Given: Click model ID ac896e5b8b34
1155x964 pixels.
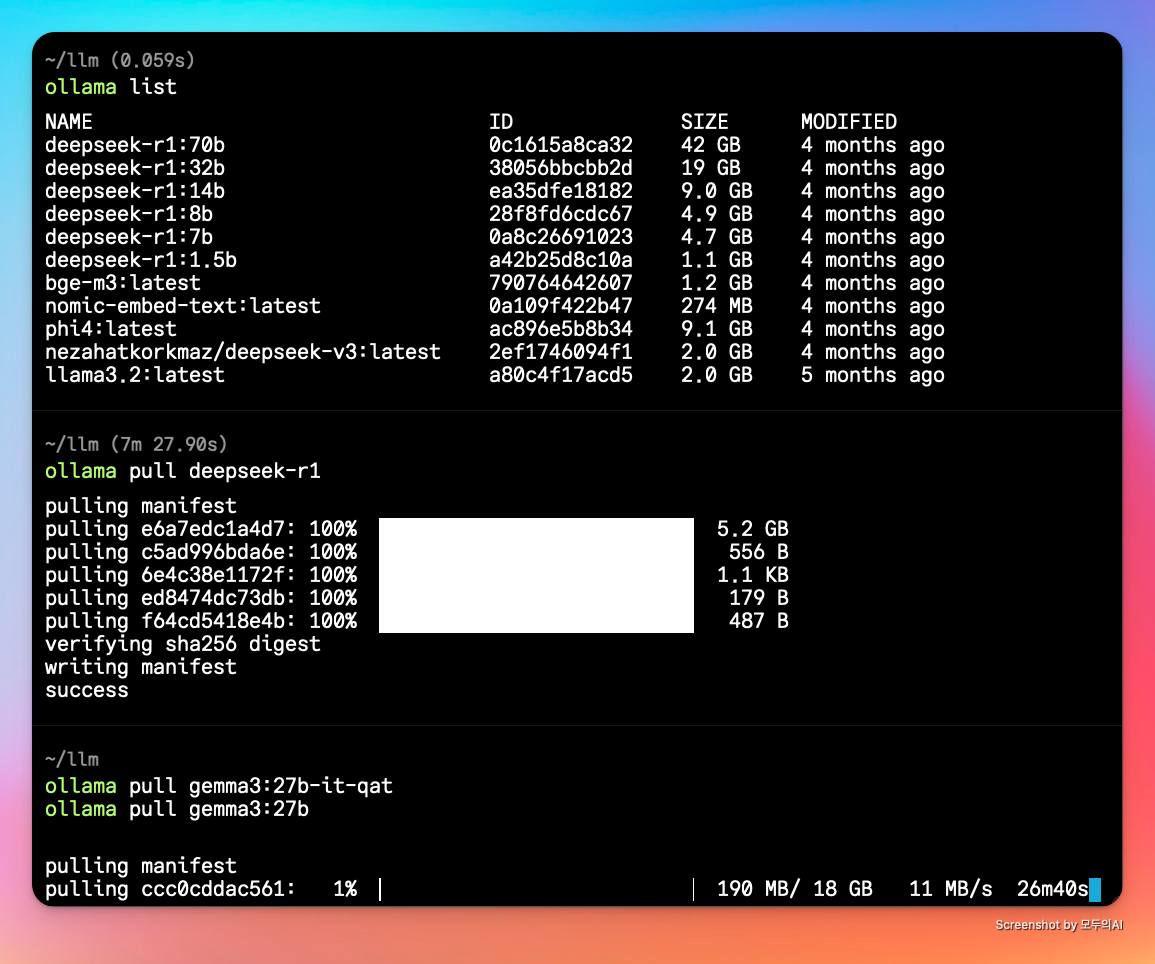Looking at the screenshot, I should 561,328.
